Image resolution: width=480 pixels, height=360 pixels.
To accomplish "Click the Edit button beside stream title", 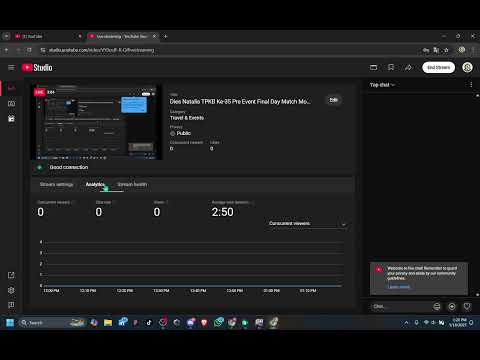I will pos(334,100).
